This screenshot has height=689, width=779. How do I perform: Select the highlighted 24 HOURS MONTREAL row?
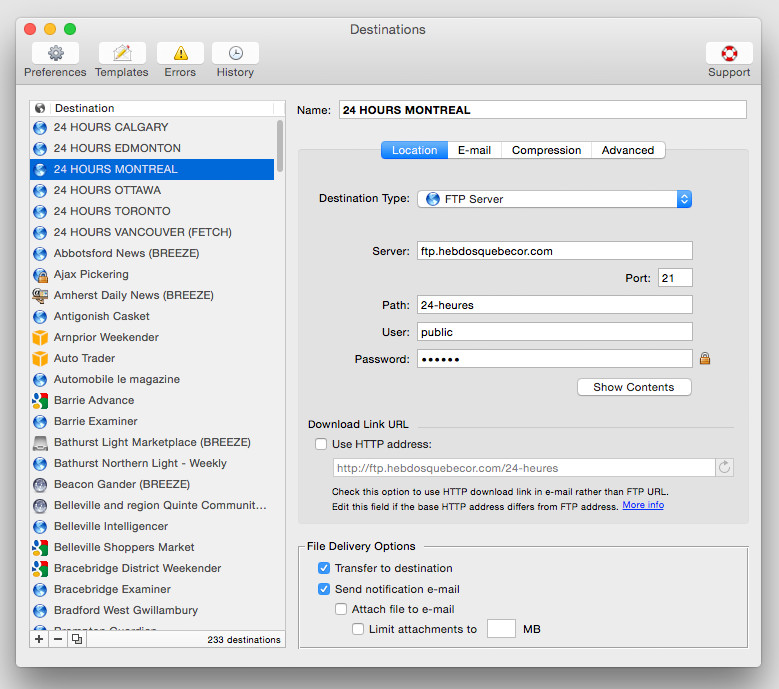152,169
